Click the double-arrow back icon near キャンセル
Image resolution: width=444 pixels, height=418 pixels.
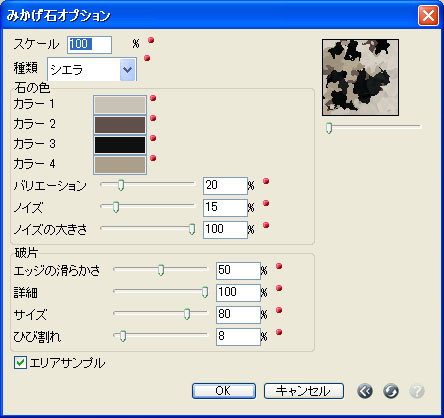365,391
